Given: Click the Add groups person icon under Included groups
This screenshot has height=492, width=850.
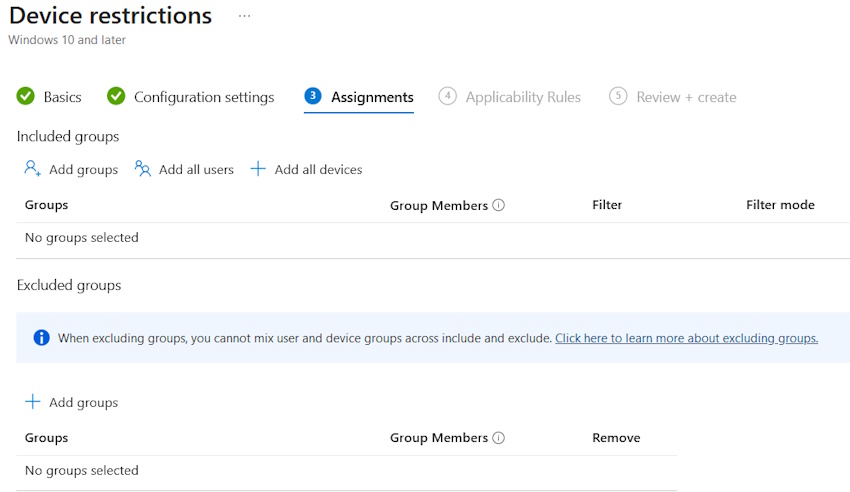Looking at the screenshot, I should pos(33,169).
